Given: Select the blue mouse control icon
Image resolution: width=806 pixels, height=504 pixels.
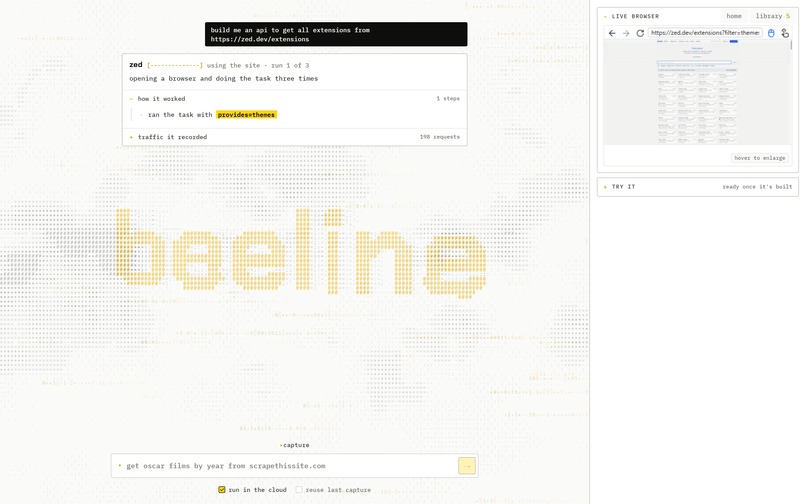Looking at the screenshot, I should pos(771,33).
